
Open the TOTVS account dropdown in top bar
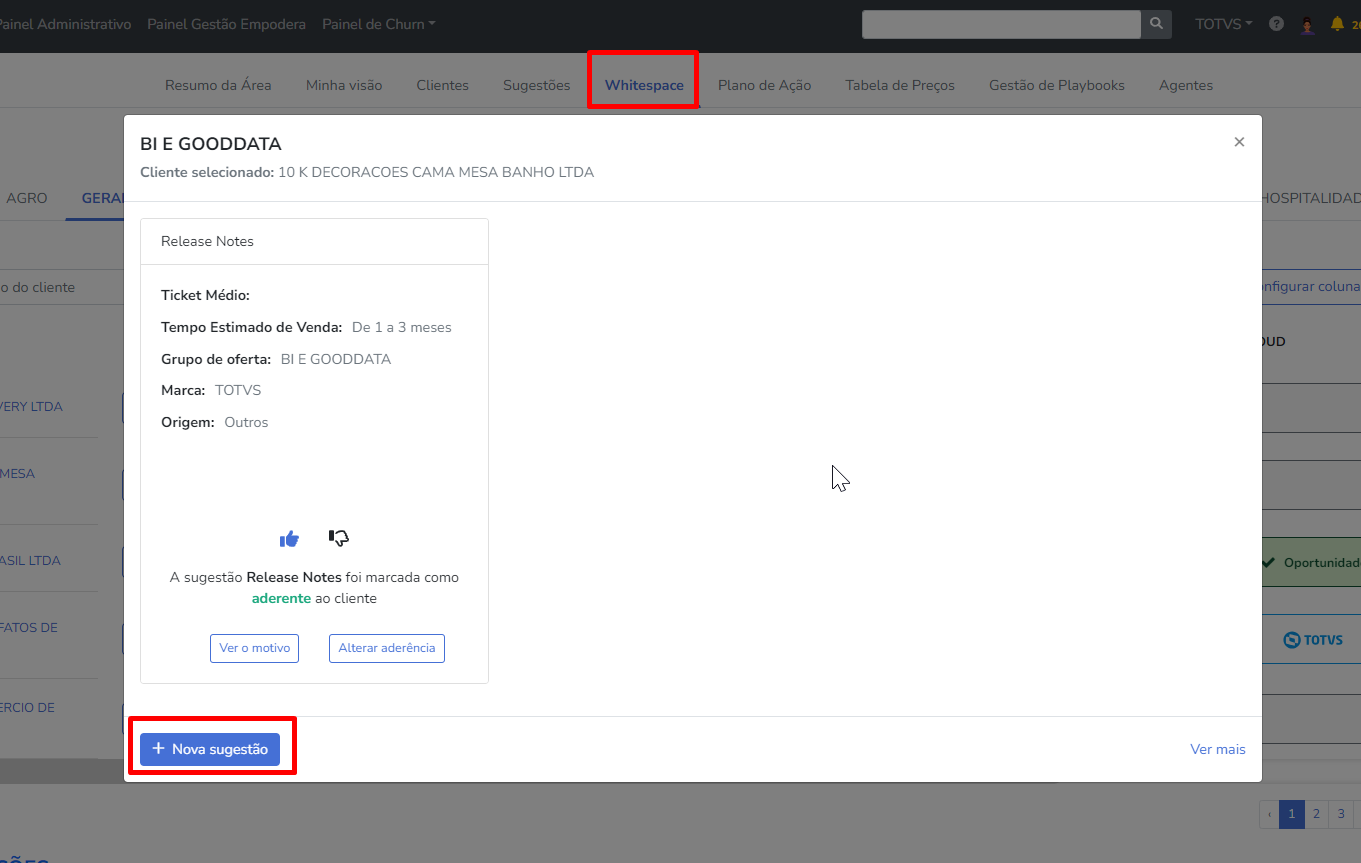(1224, 24)
